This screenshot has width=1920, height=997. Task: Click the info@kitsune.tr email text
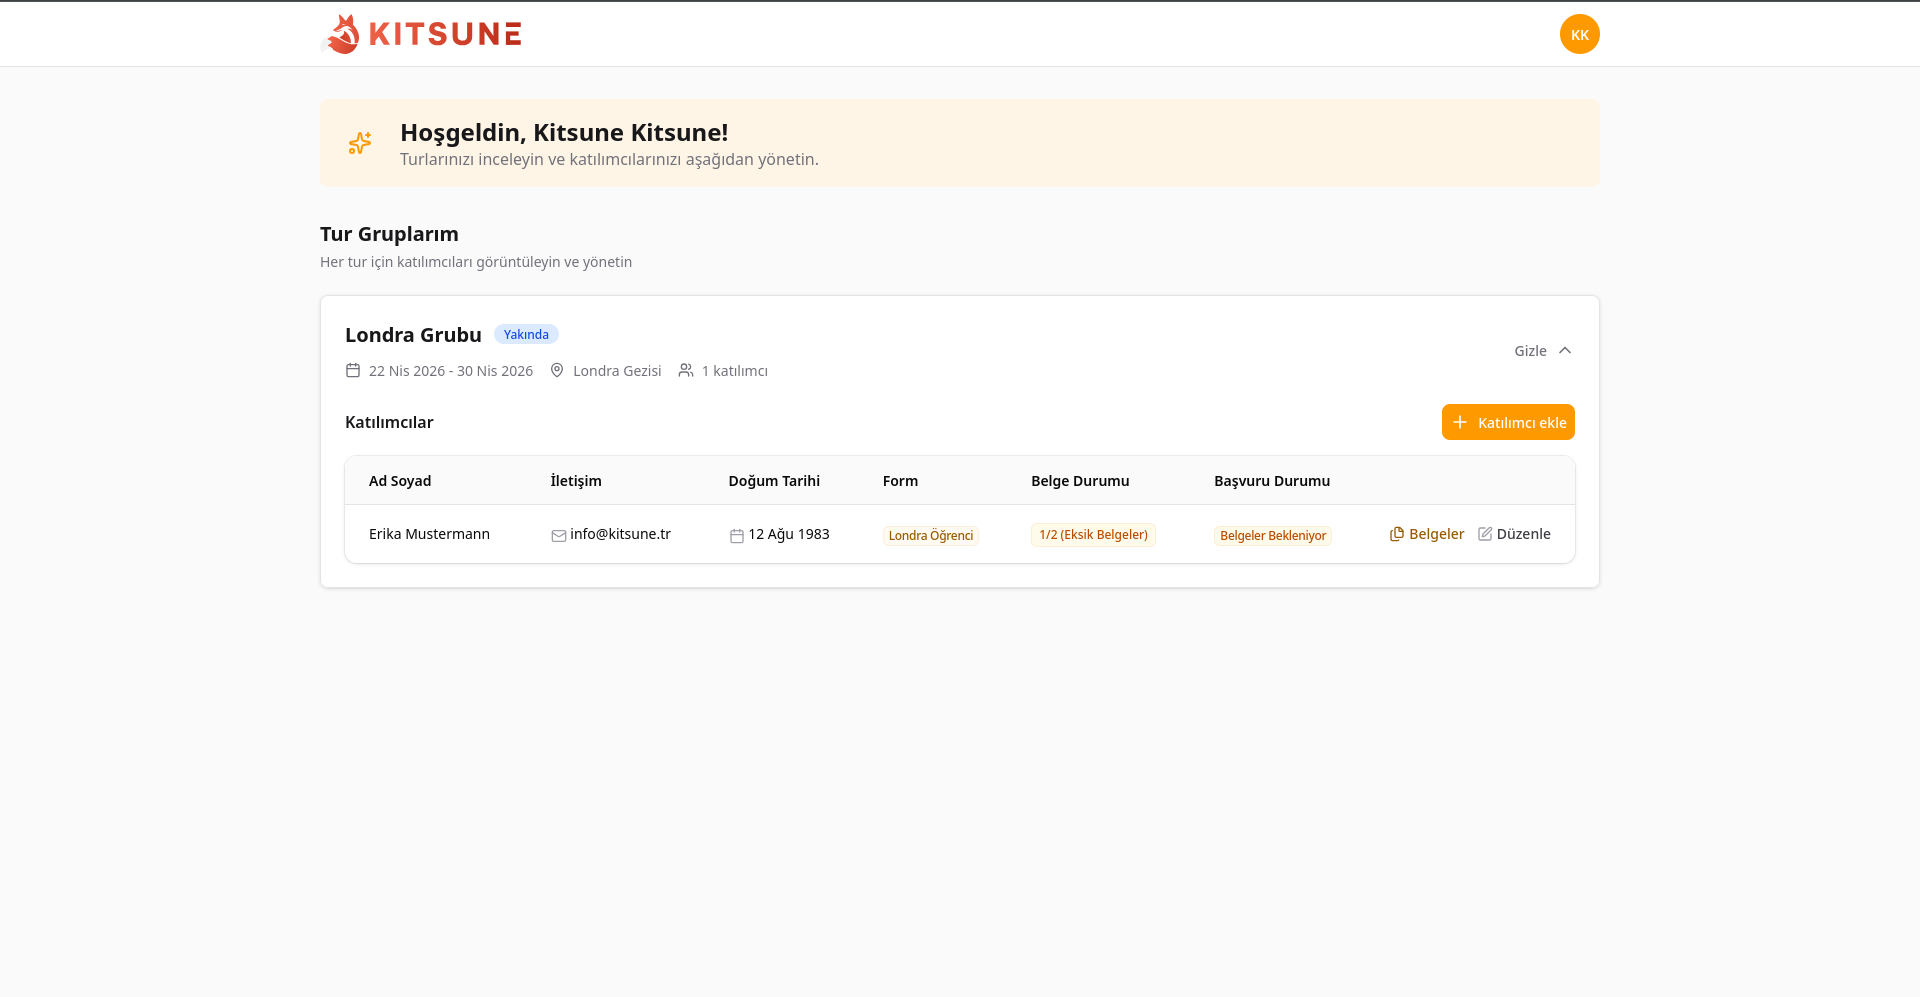tap(620, 534)
